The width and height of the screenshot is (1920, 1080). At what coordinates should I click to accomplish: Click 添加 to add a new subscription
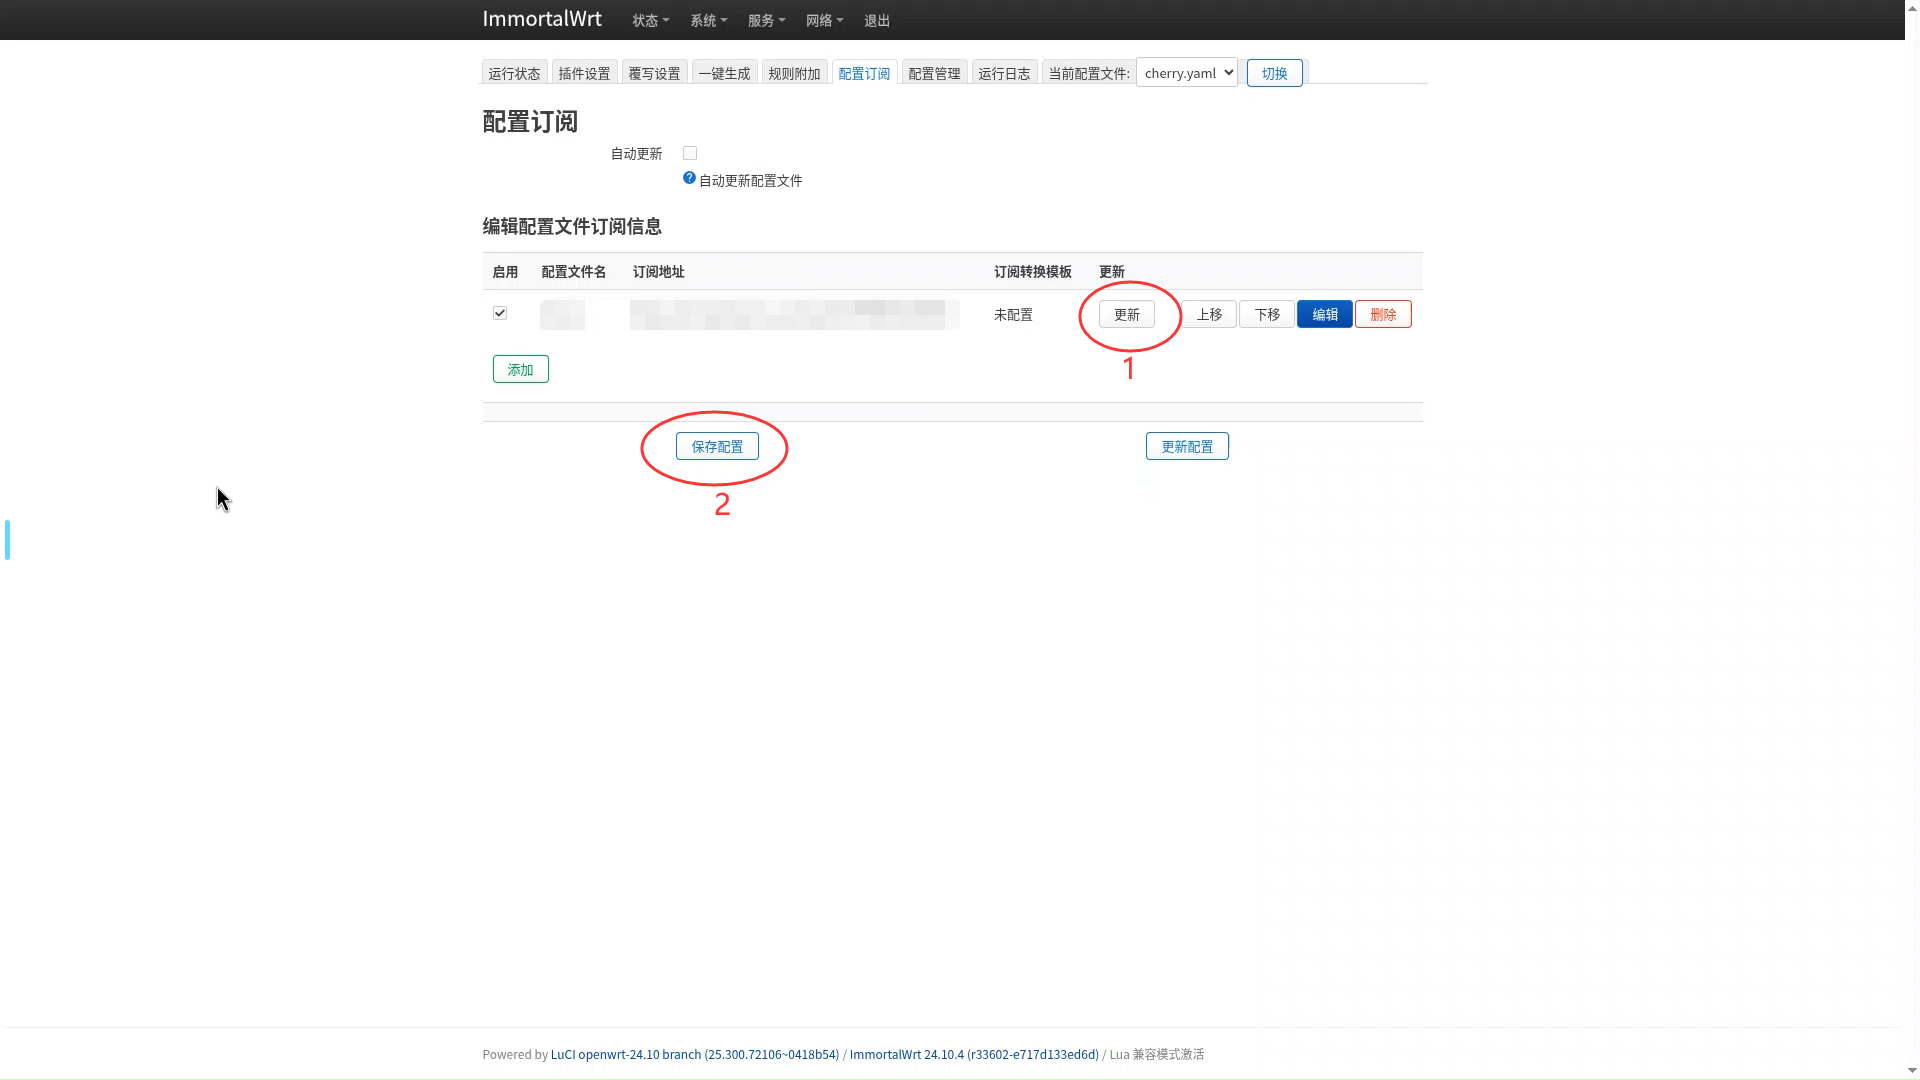[520, 368]
